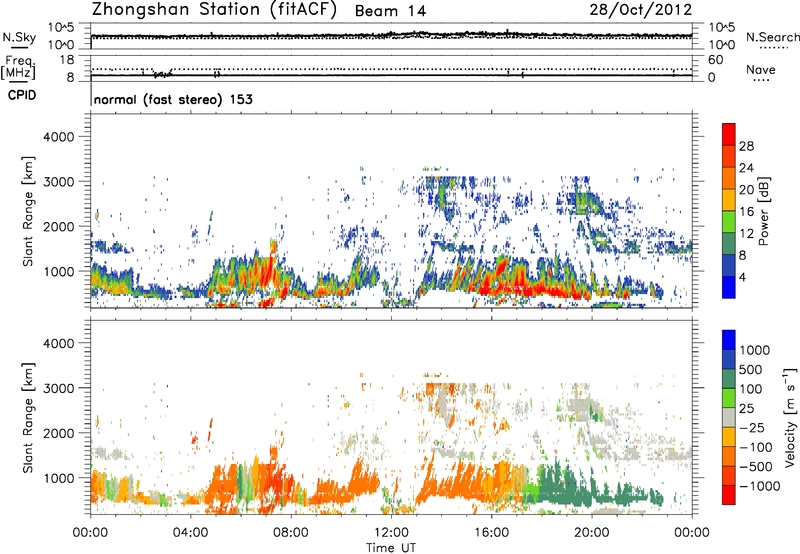The width and height of the screenshot is (800, 554).
Task: Pick the red top segment of power colorbar
Action: pyautogui.click(x=729, y=135)
